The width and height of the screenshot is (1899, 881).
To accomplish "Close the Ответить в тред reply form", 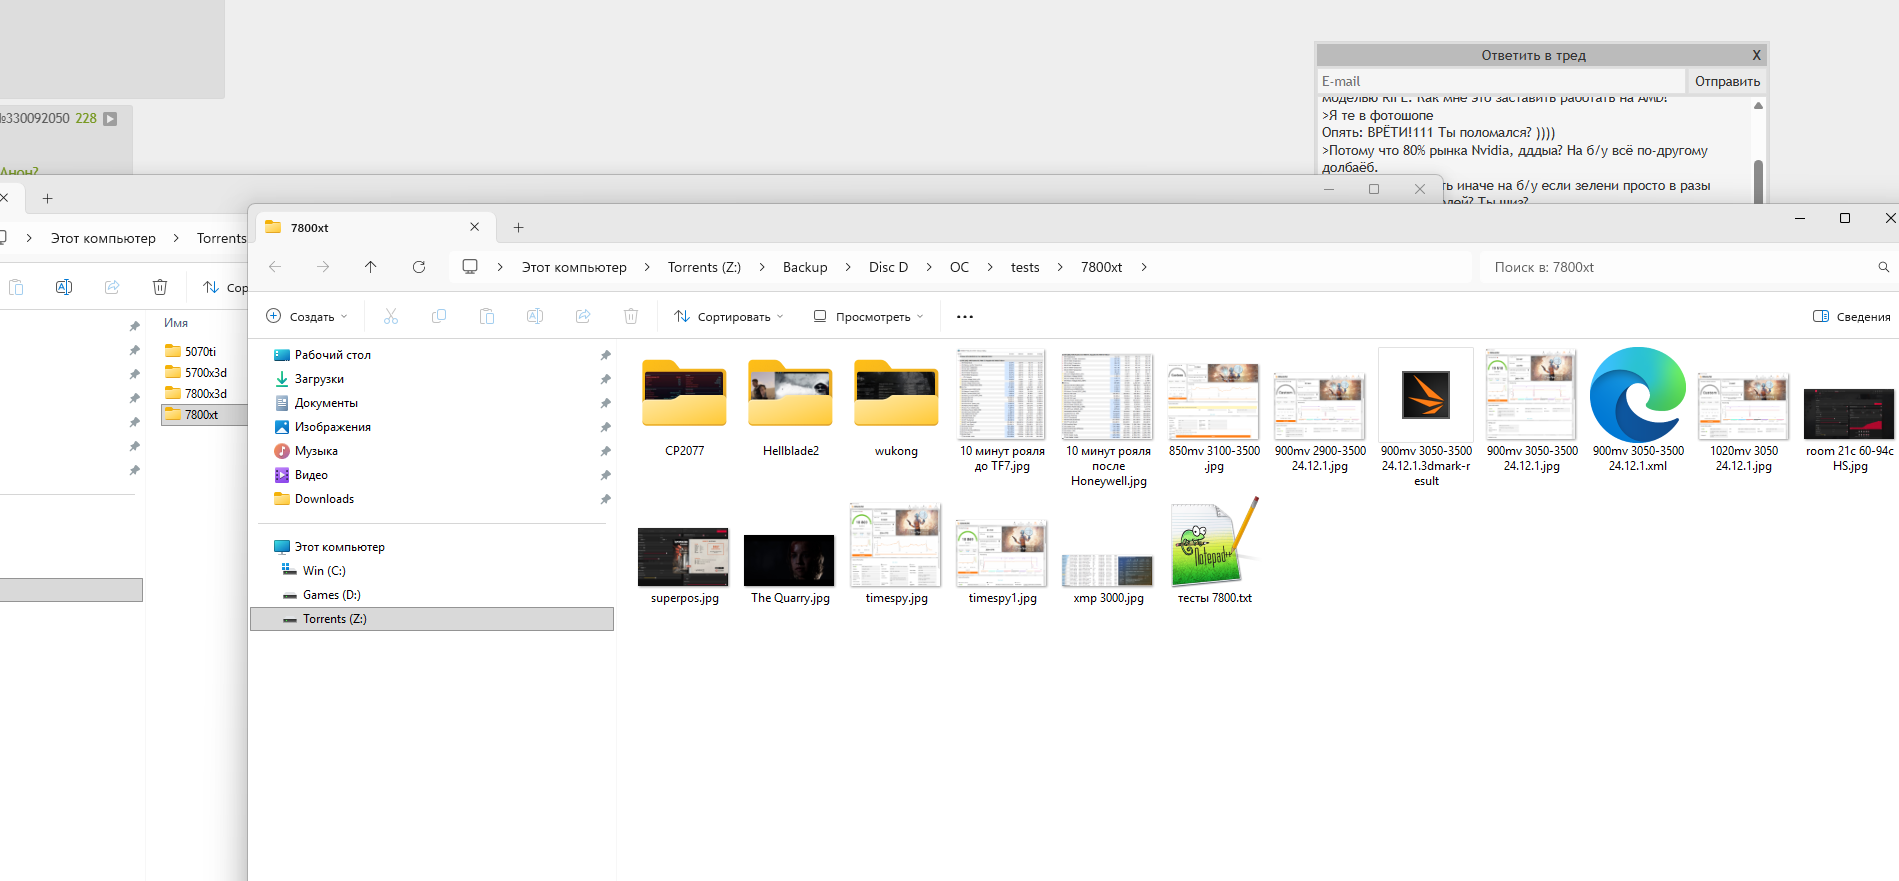I will 1756,55.
